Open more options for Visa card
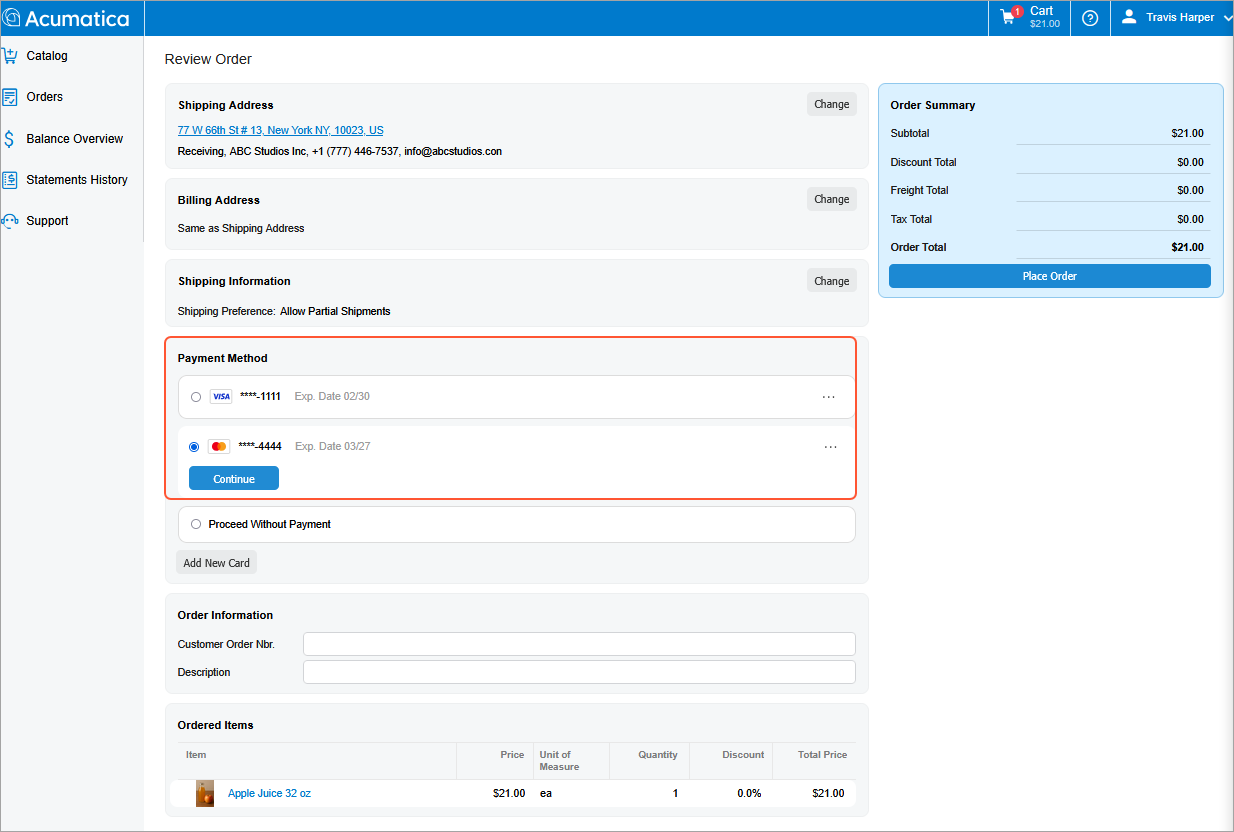The height and width of the screenshot is (832, 1234). coord(828,397)
